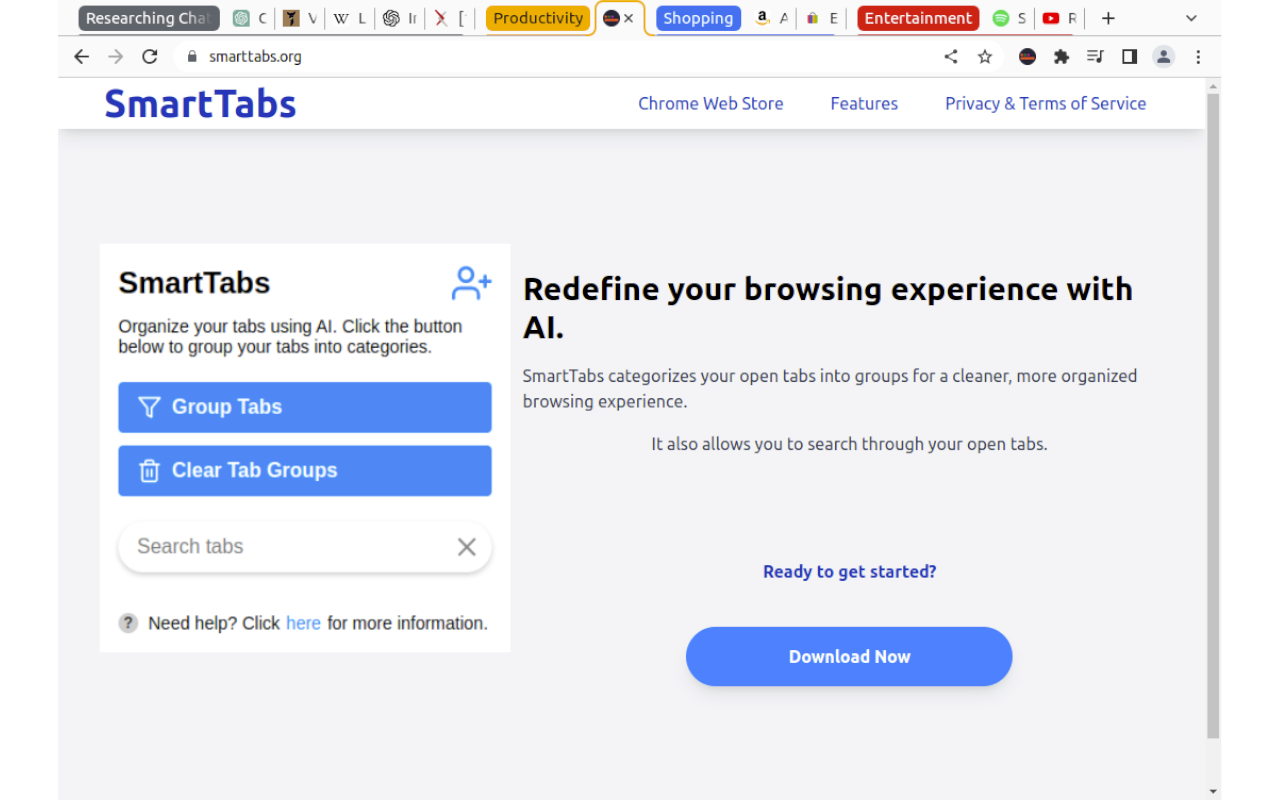This screenshot has height=800, width=1280.
Task: Open the Chrome Web Store link
Action: (711, 103)
